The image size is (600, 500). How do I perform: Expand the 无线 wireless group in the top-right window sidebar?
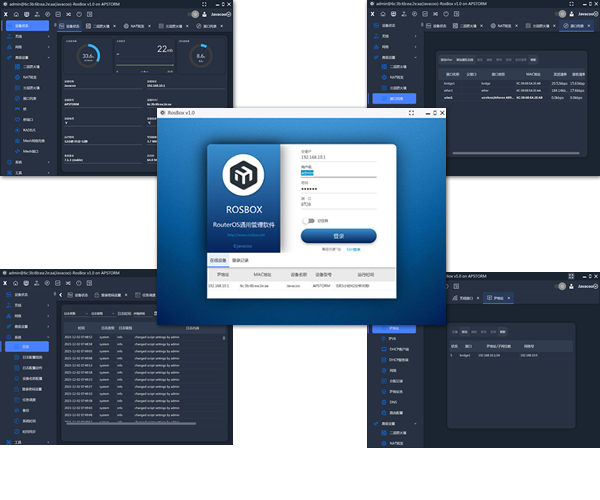(395, 36)
